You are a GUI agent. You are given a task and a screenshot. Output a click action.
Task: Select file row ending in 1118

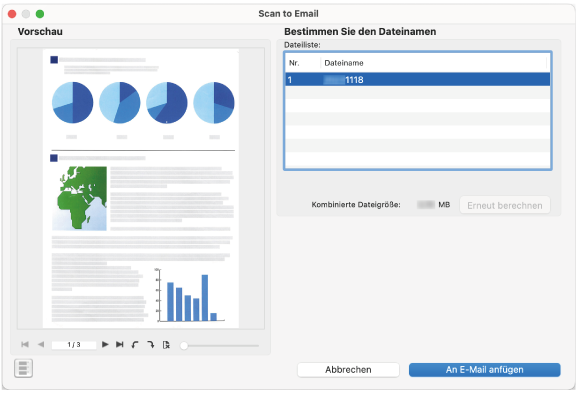418,80
